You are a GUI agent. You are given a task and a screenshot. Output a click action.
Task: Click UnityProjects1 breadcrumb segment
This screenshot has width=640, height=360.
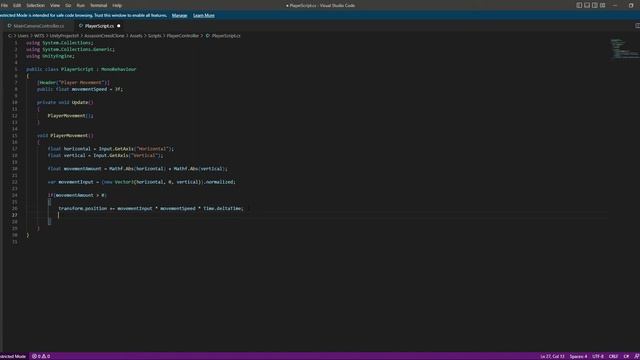(64, 36)
